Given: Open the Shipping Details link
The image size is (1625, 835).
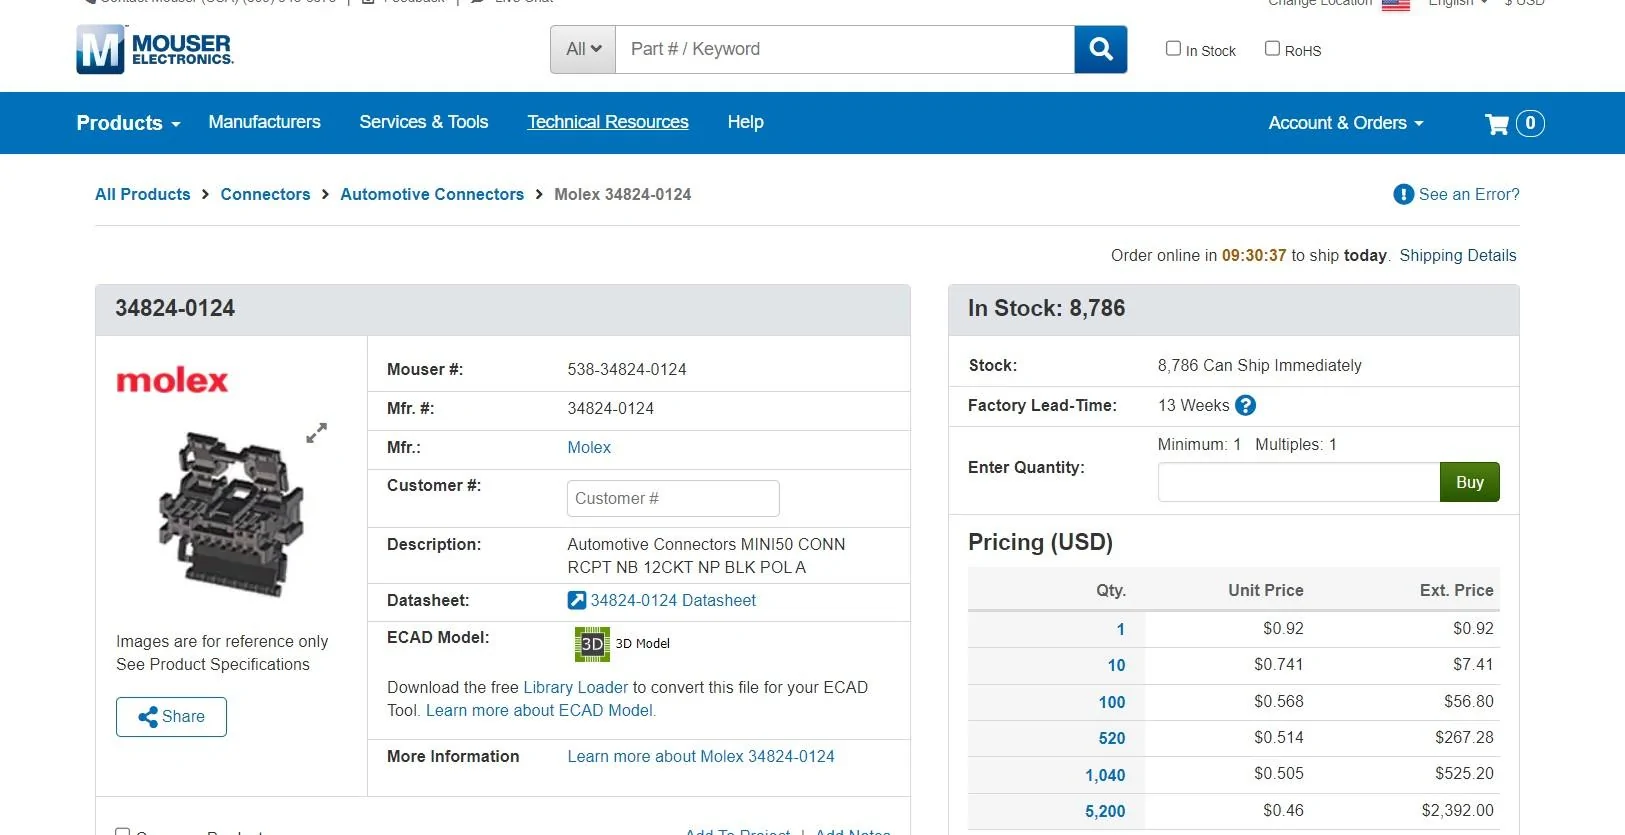Looking at the screenshot, I should pos(1458,255).
